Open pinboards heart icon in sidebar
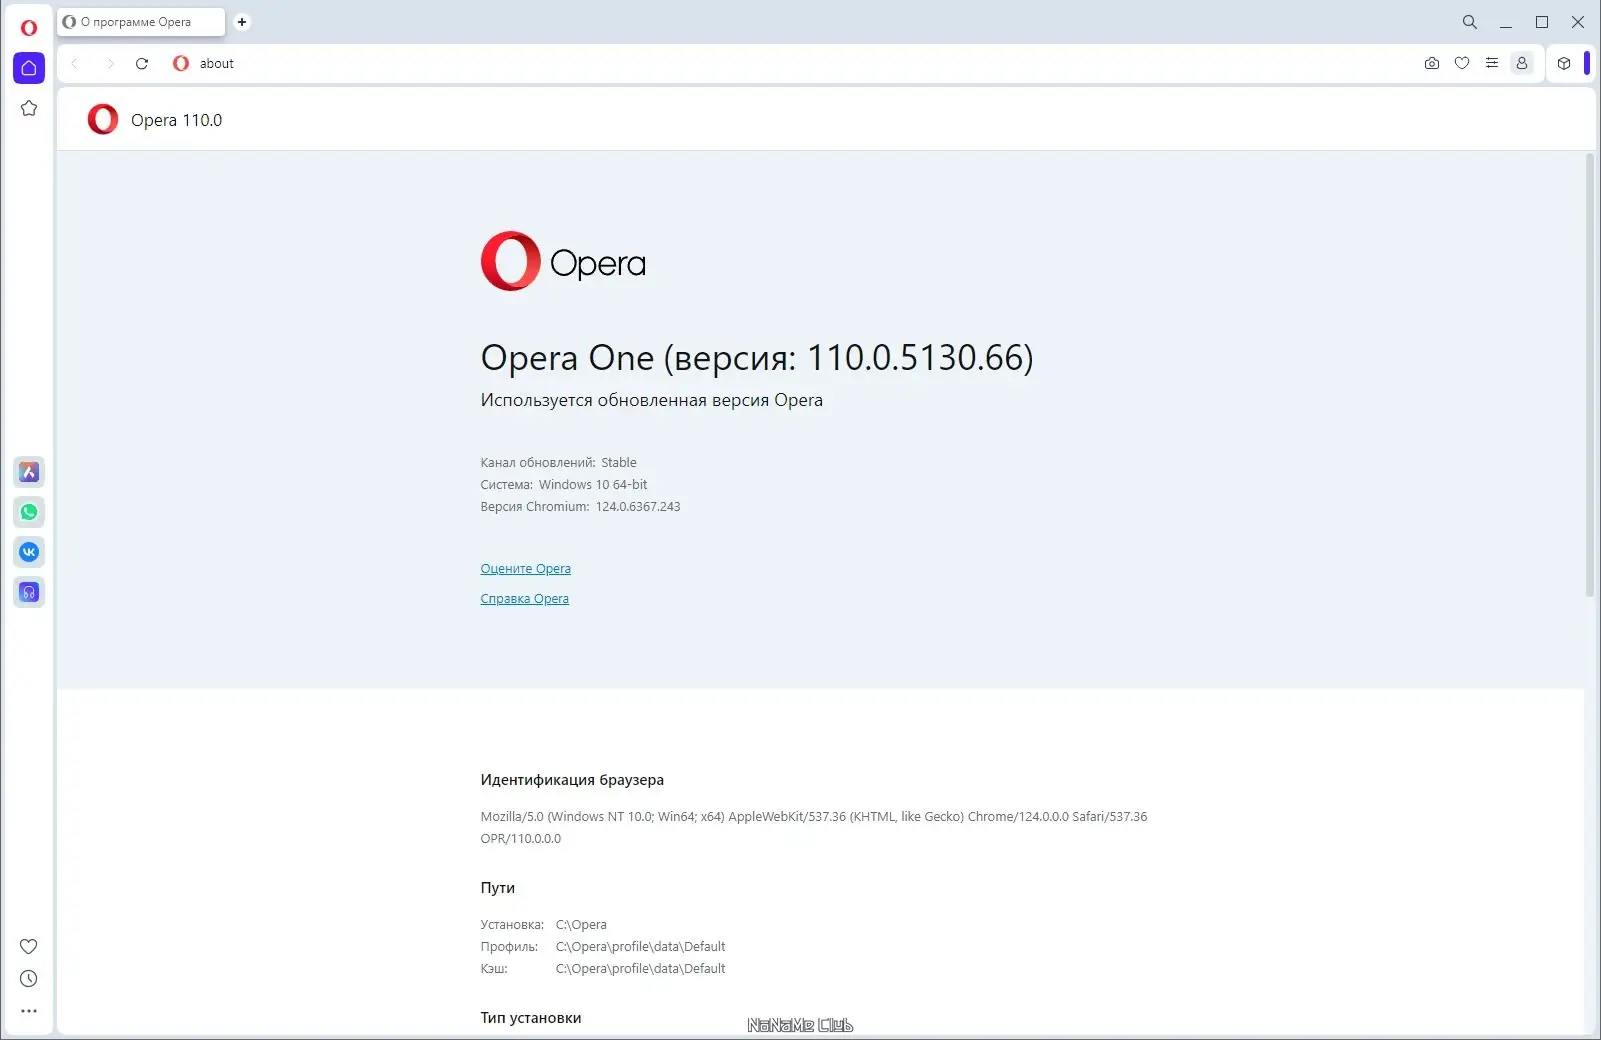The height and width of the screenshot is (1040, 1601). click(29, 946)
